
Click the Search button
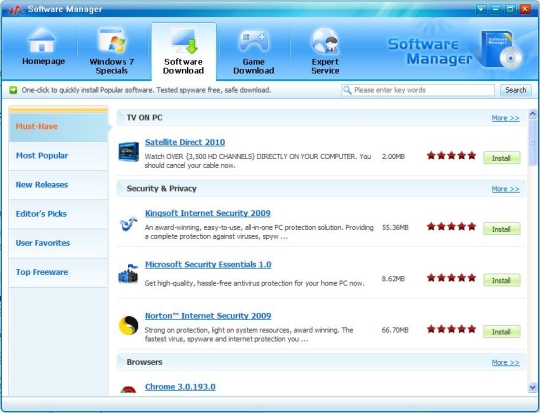tap(516, 90)
